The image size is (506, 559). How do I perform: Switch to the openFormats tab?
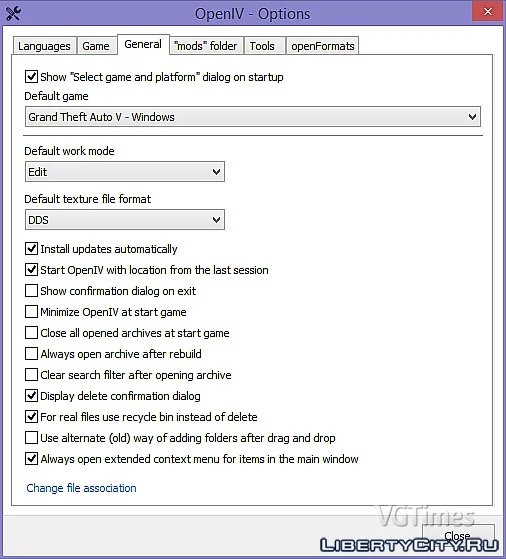(322, 46)
